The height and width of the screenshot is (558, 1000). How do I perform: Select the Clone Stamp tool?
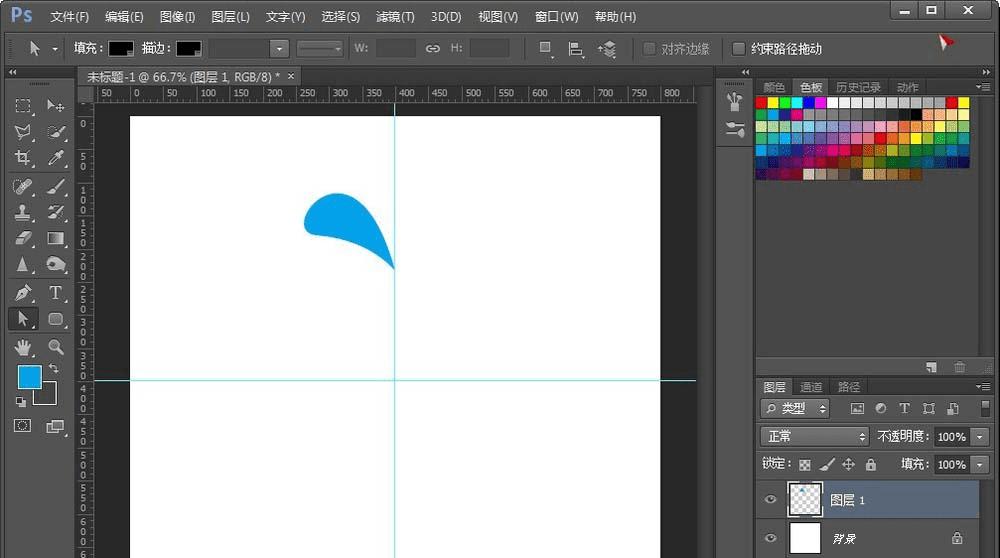tap(23, 212)
